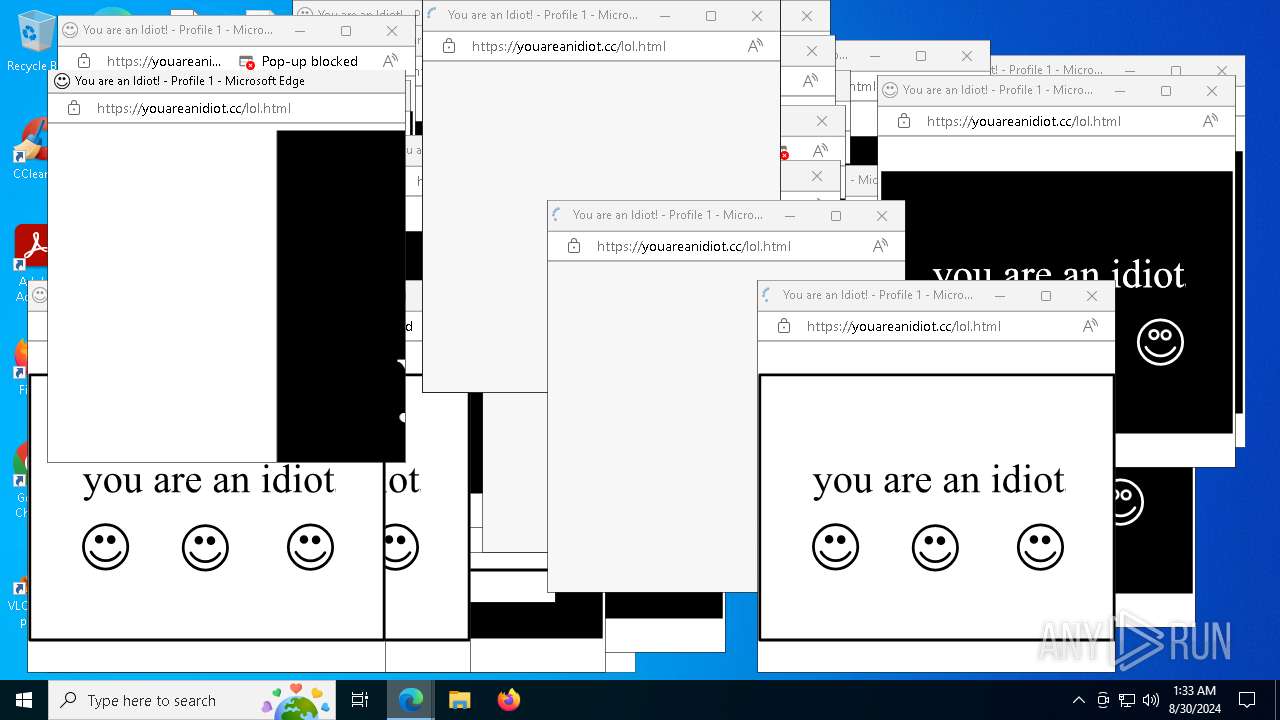
Task: Select the Adobe Acrobat desktop shortcut
Action: (x=30, y=263)
